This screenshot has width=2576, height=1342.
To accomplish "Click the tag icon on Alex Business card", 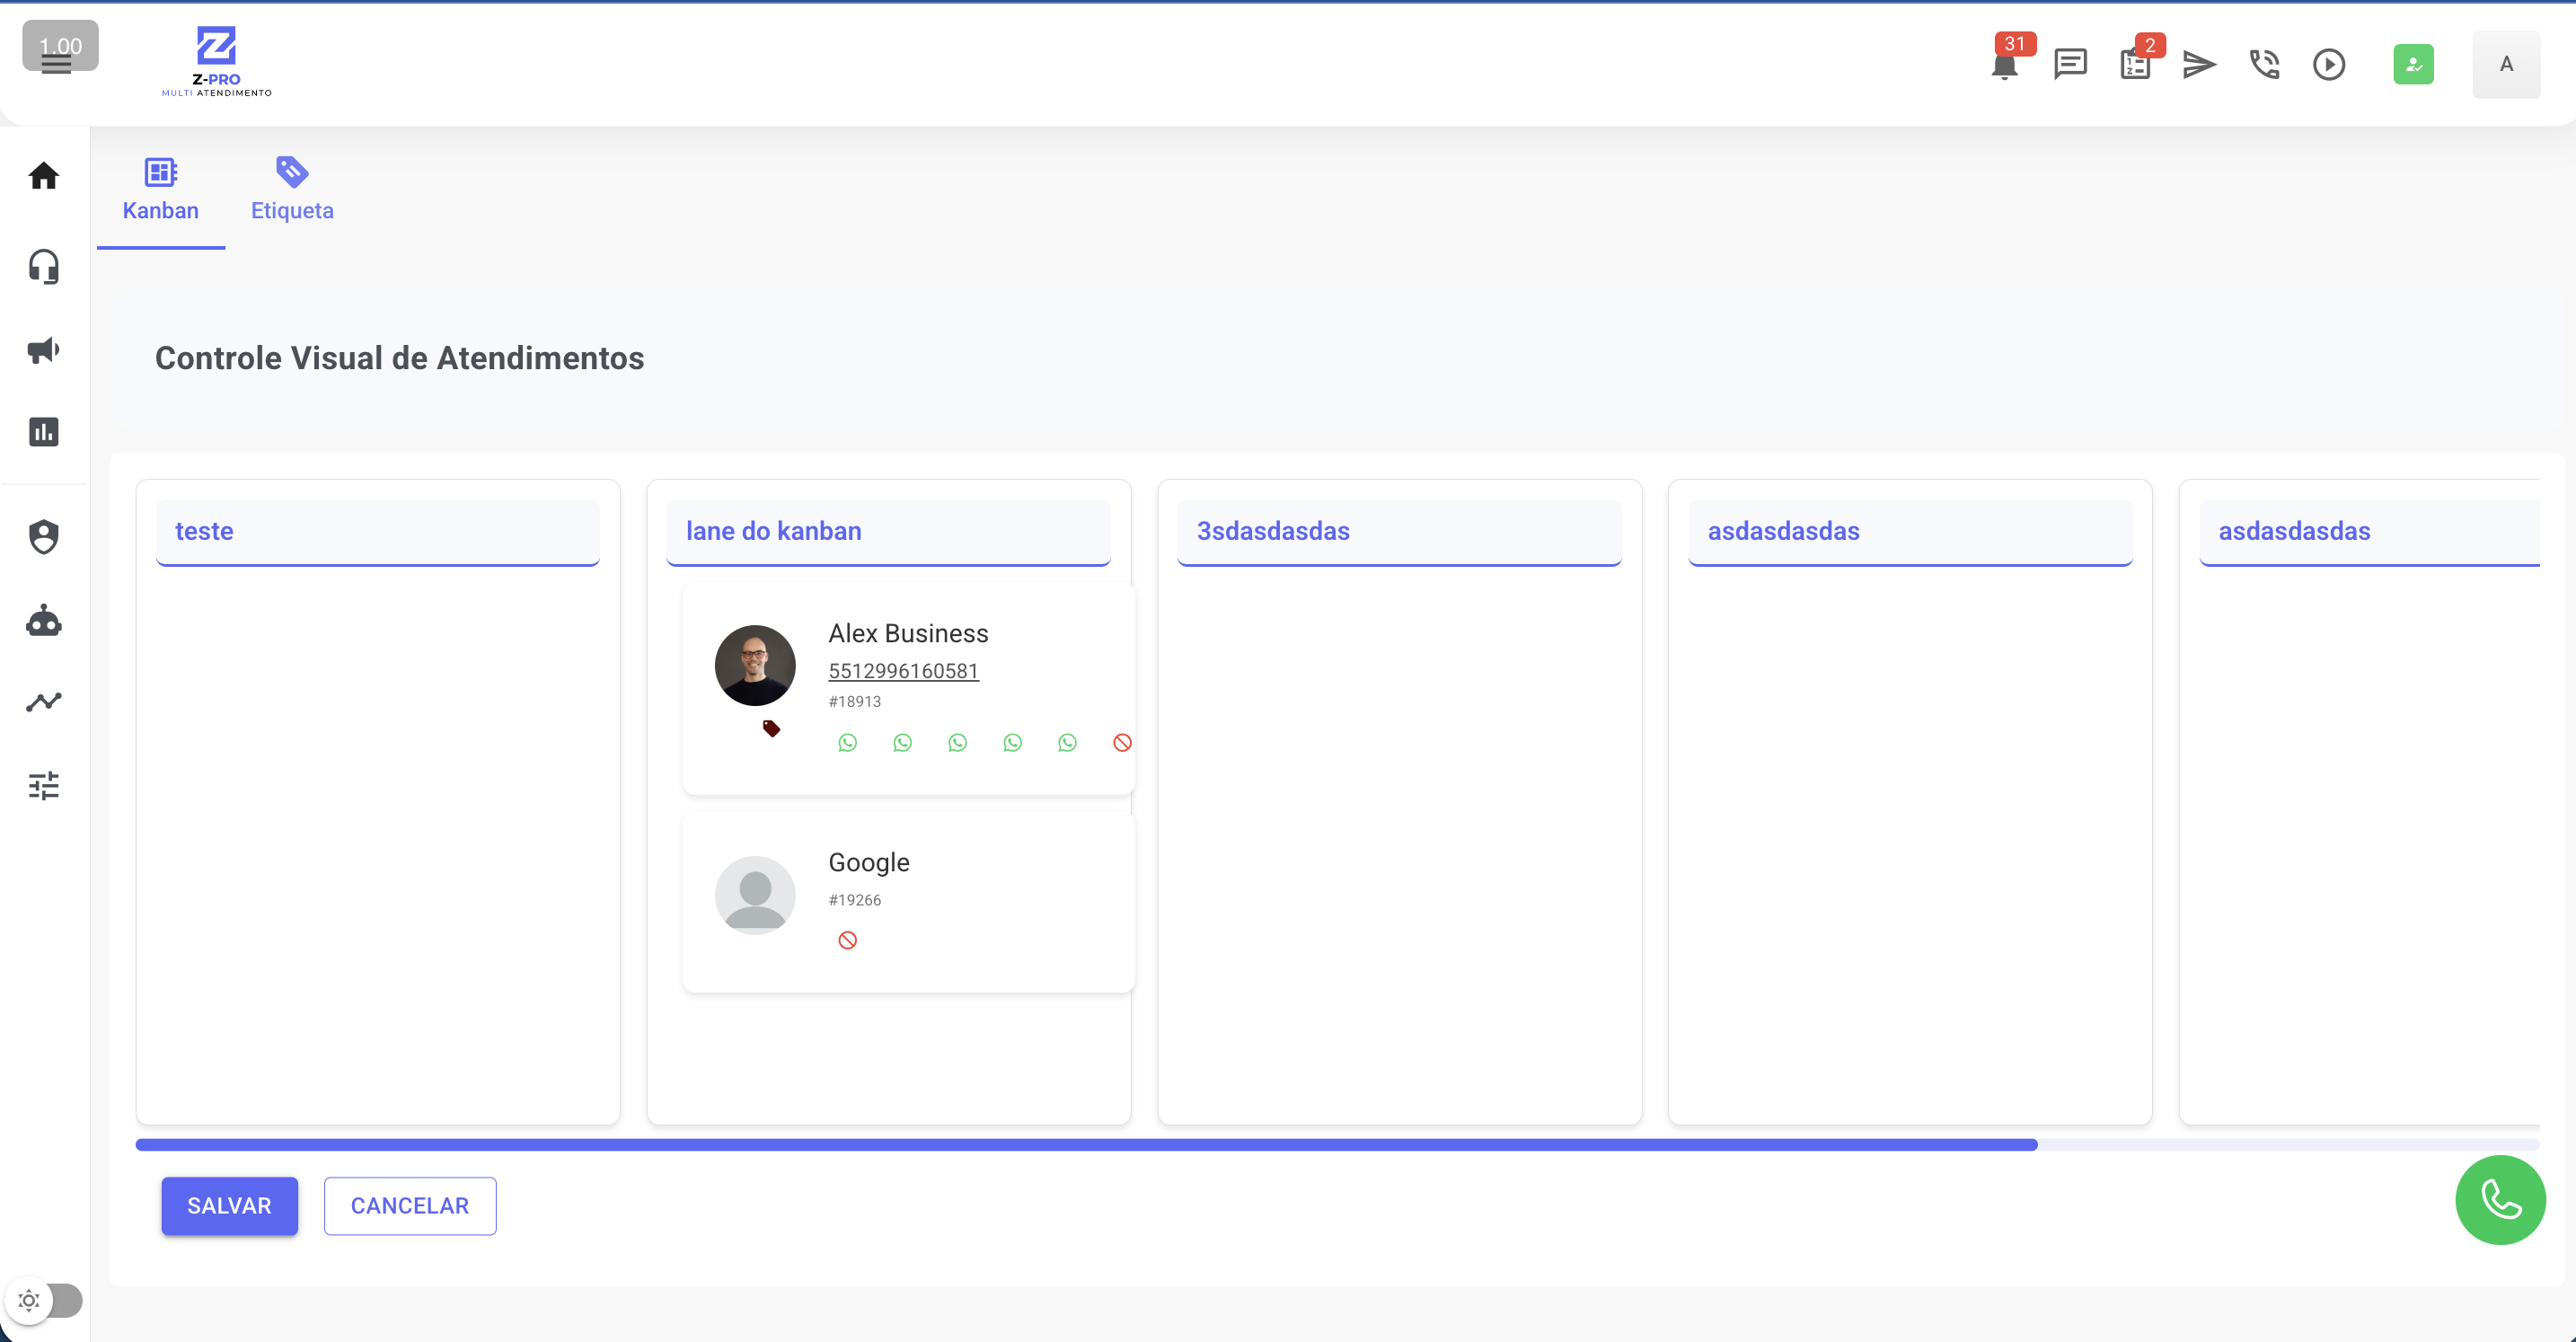I will tap(771, 728).
